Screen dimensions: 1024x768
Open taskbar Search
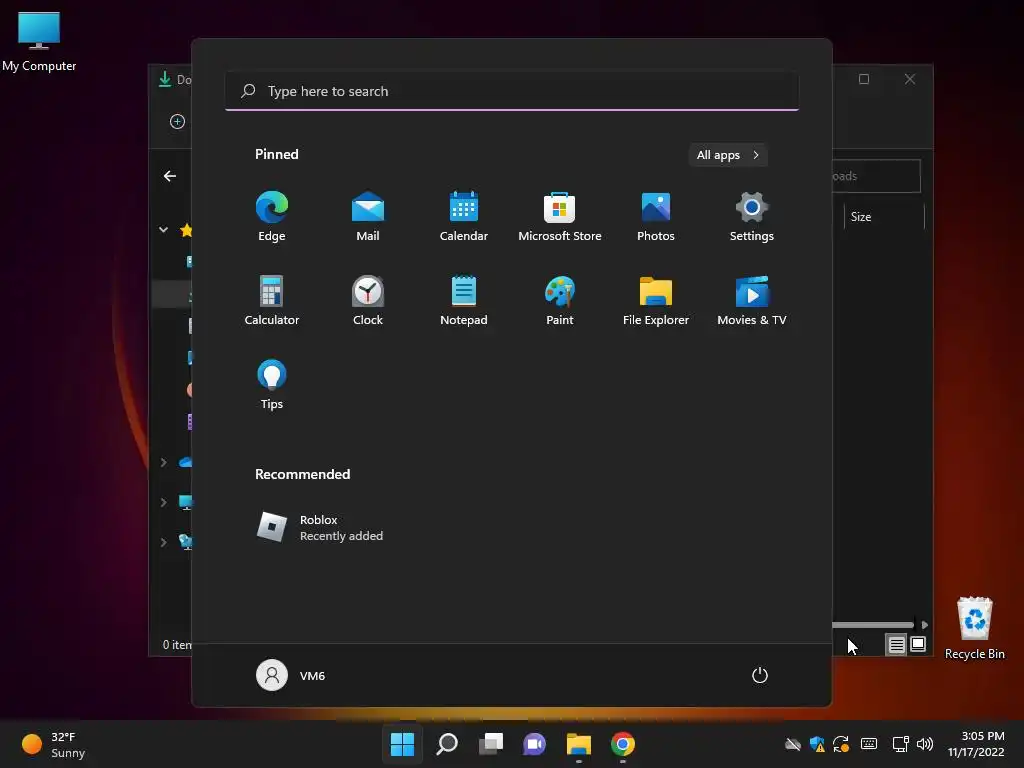(x=447, y=744)
